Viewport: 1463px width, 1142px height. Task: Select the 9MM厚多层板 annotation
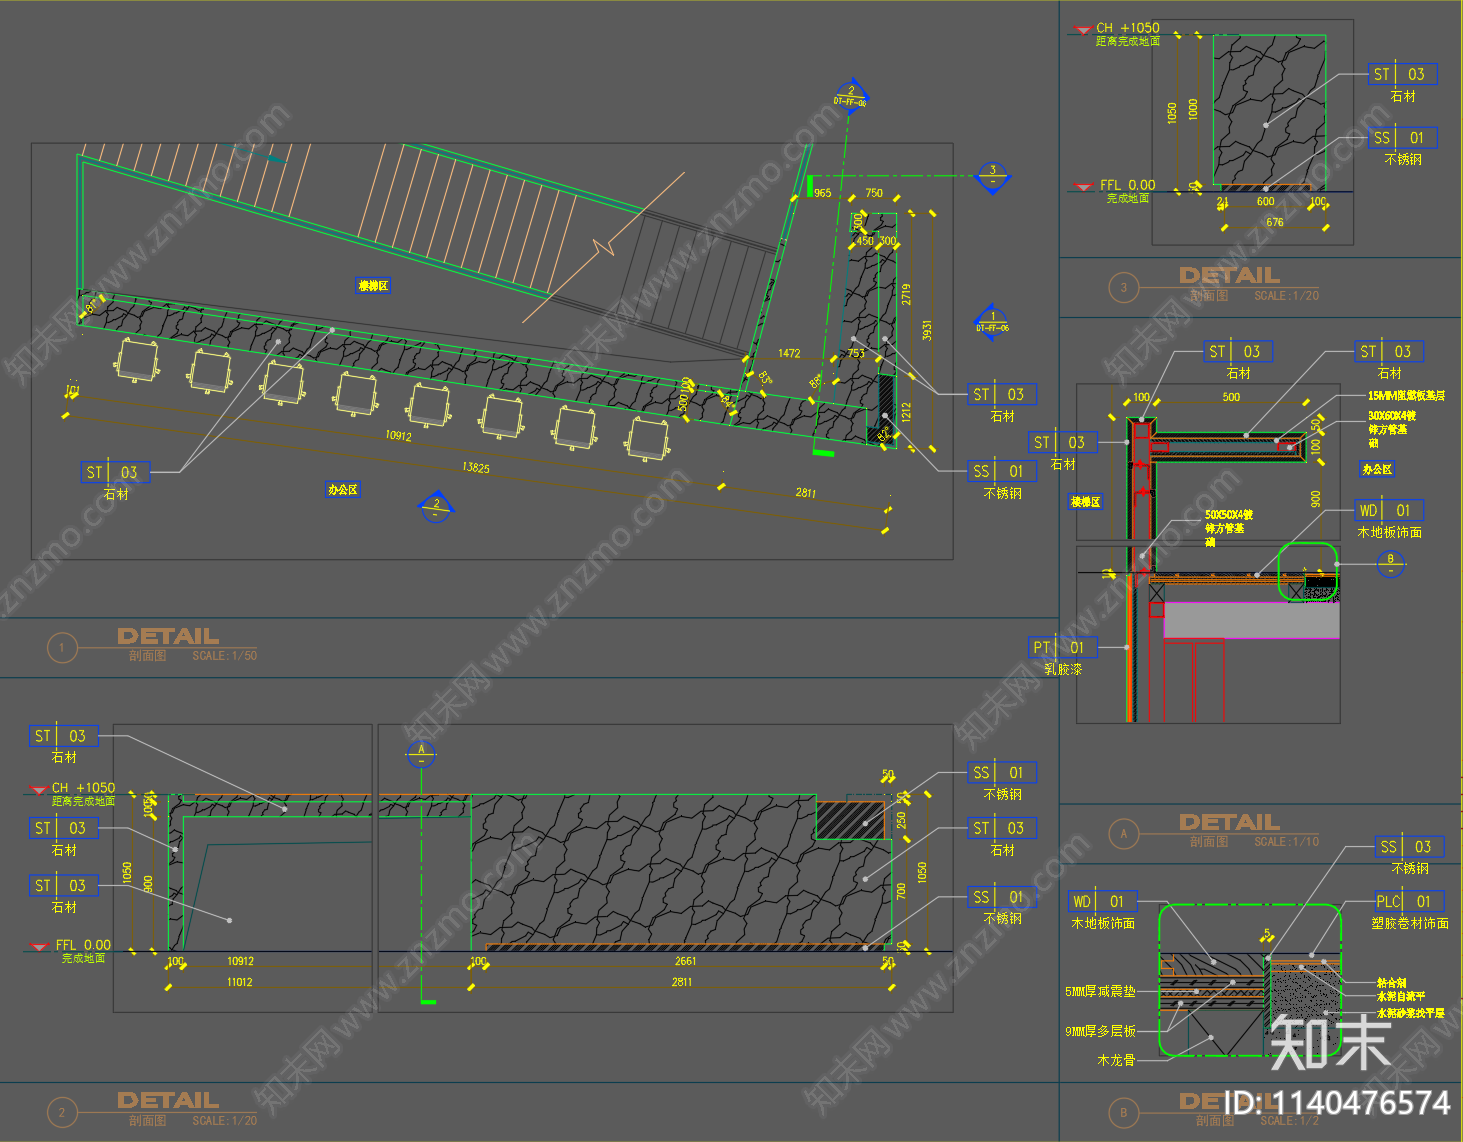click(1100, 1031)
